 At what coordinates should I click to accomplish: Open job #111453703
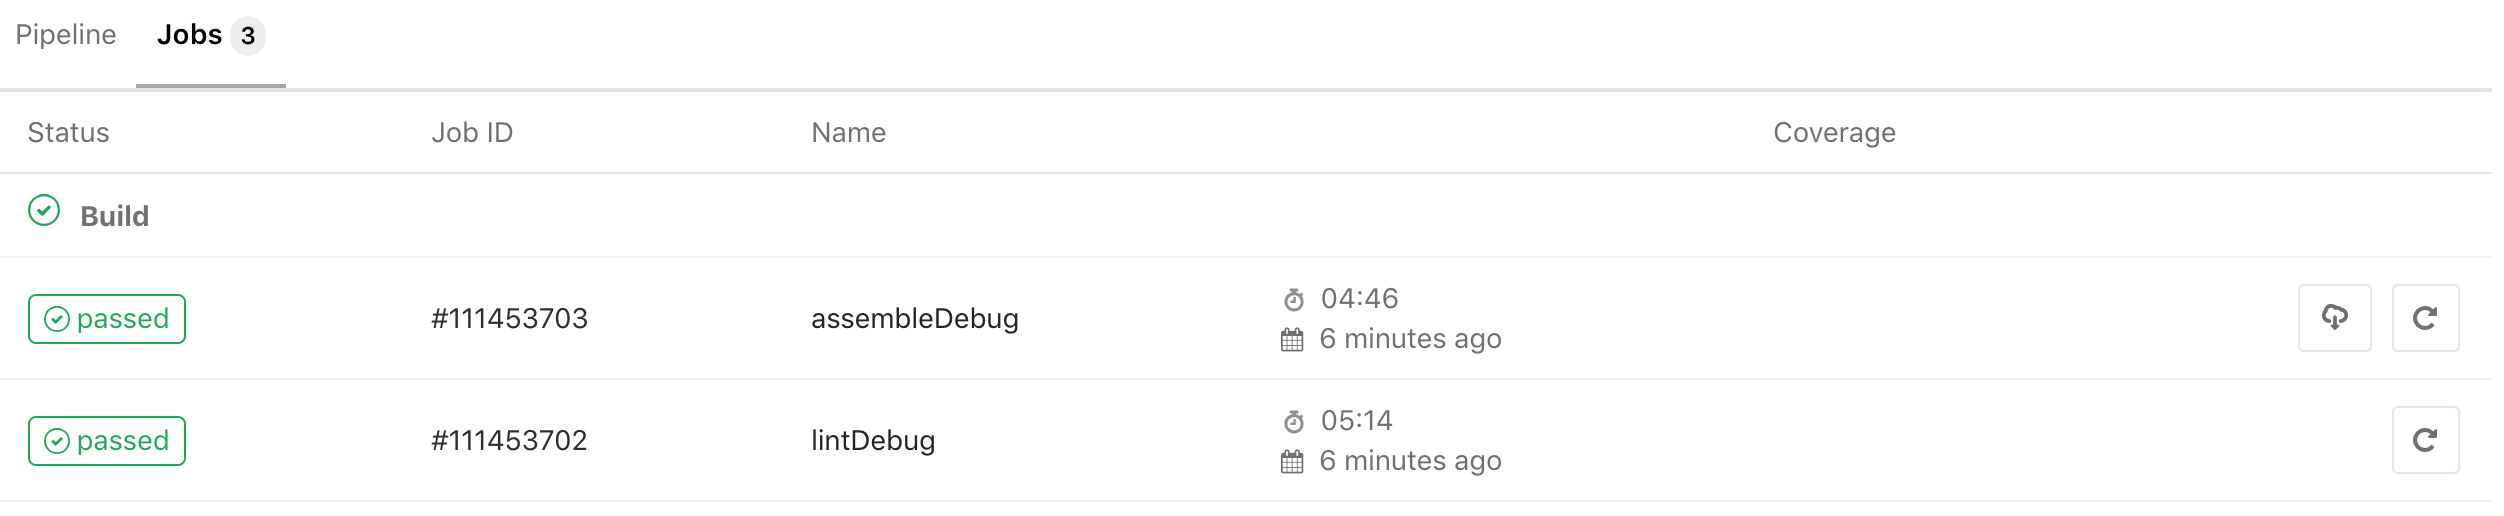(509, 319)
